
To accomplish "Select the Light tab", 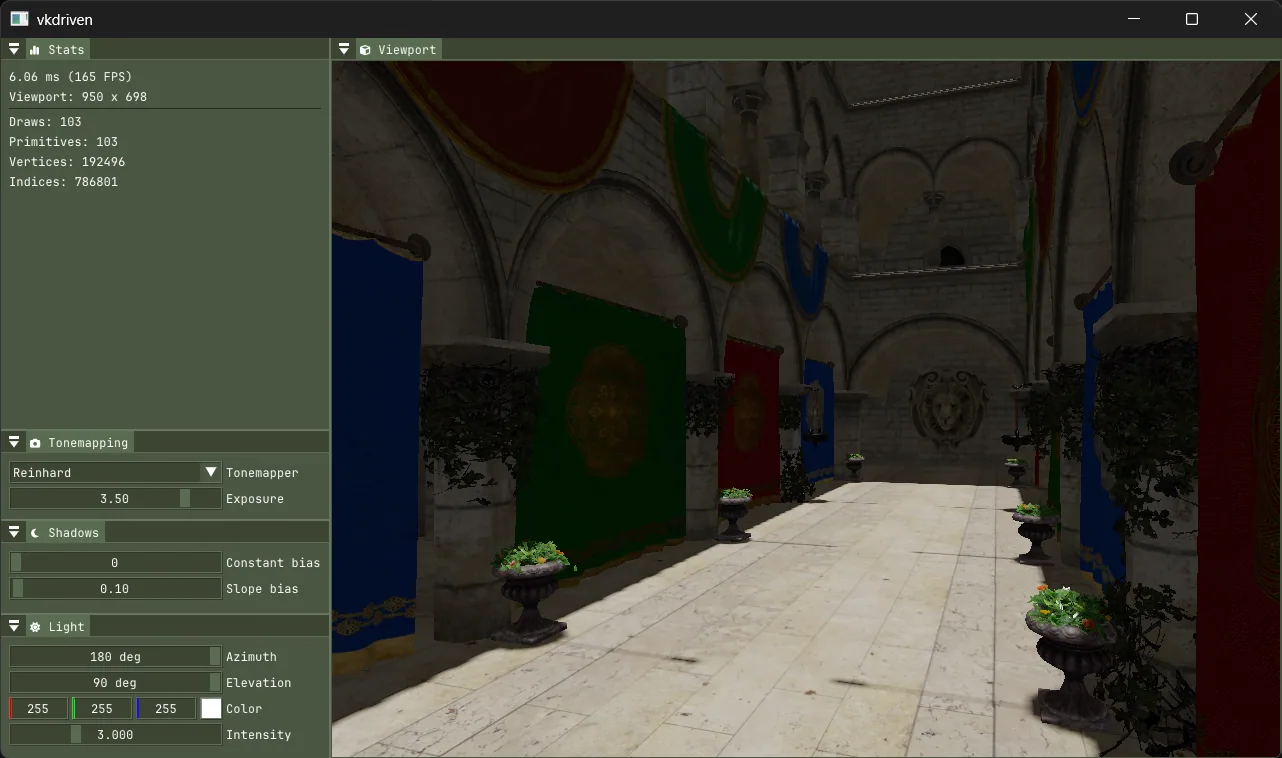I will tap(58, 626).
